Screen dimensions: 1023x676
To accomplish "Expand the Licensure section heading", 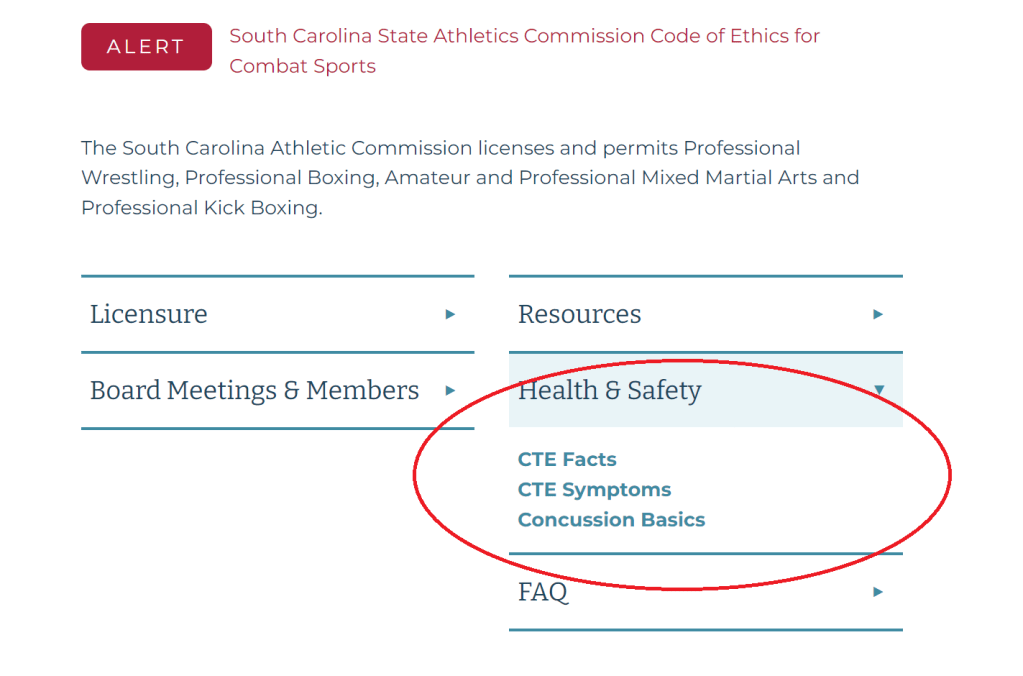I will click(x=149, y=314).
